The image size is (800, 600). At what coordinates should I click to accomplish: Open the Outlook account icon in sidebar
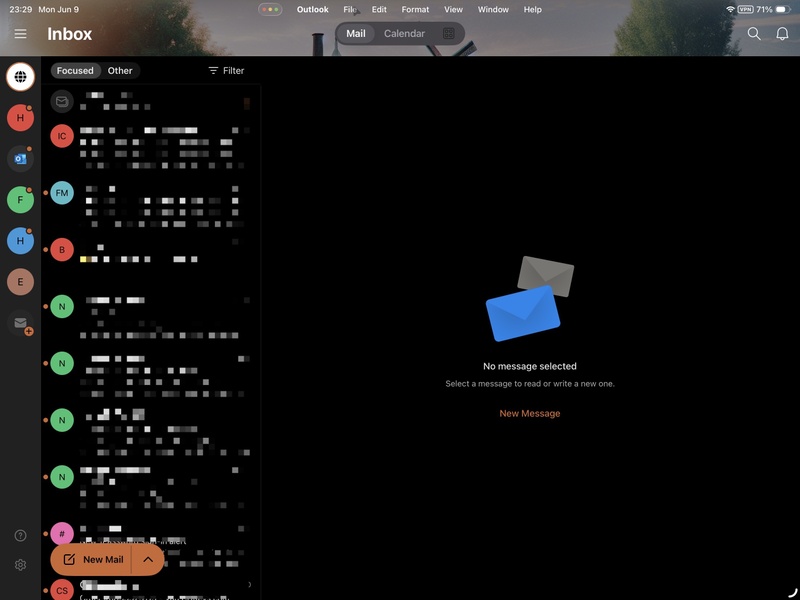pos(20,159)
